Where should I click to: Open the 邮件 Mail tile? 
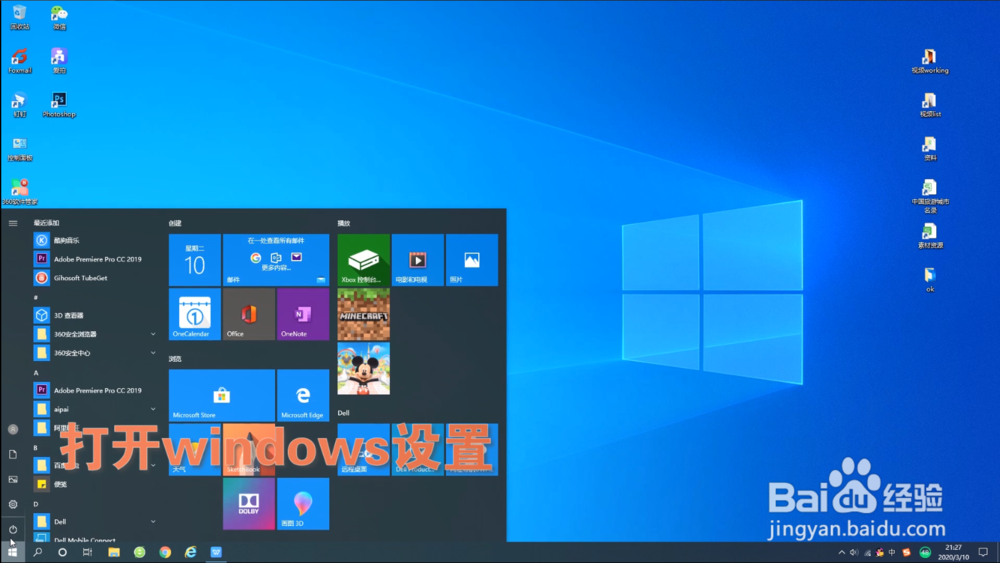pos(276,260)
